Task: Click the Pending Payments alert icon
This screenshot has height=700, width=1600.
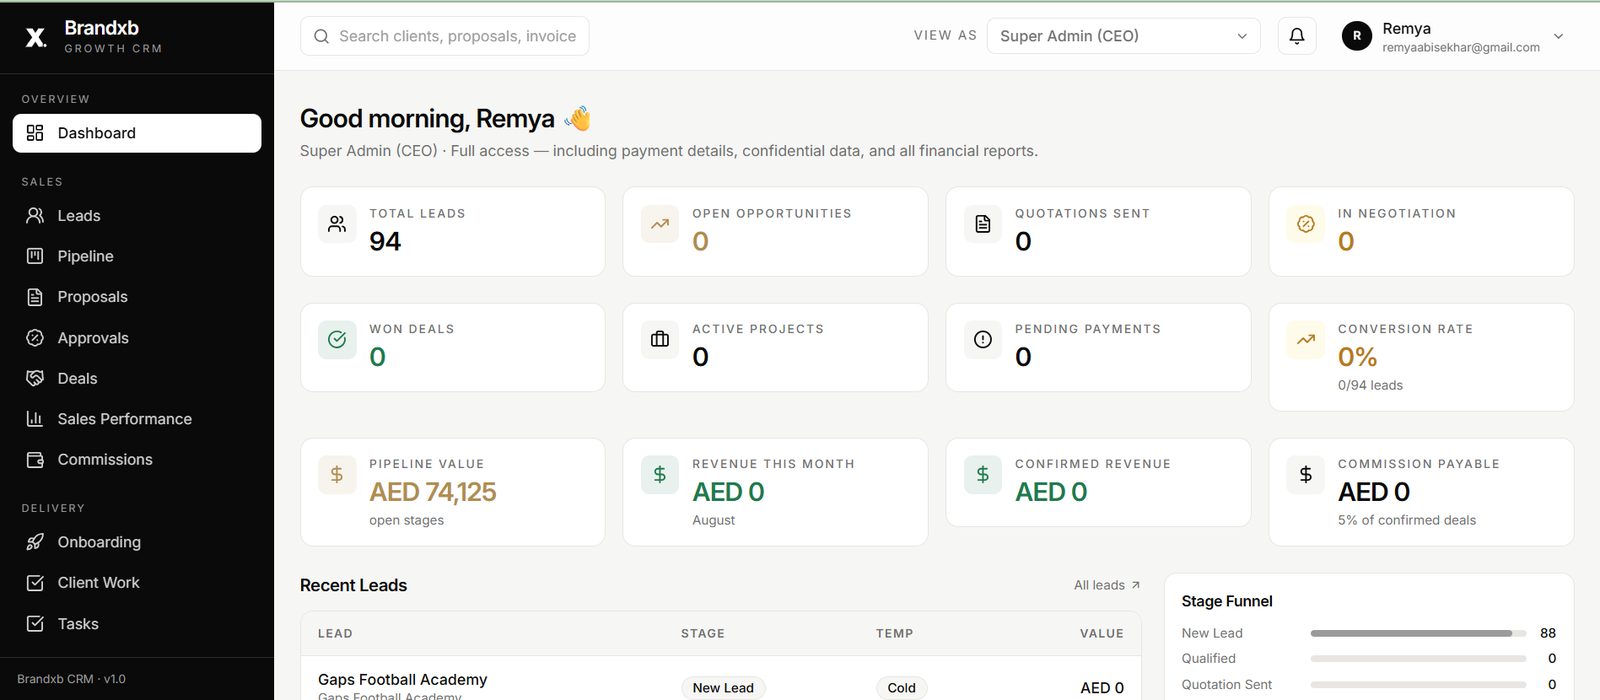Action: coord(983,339)
